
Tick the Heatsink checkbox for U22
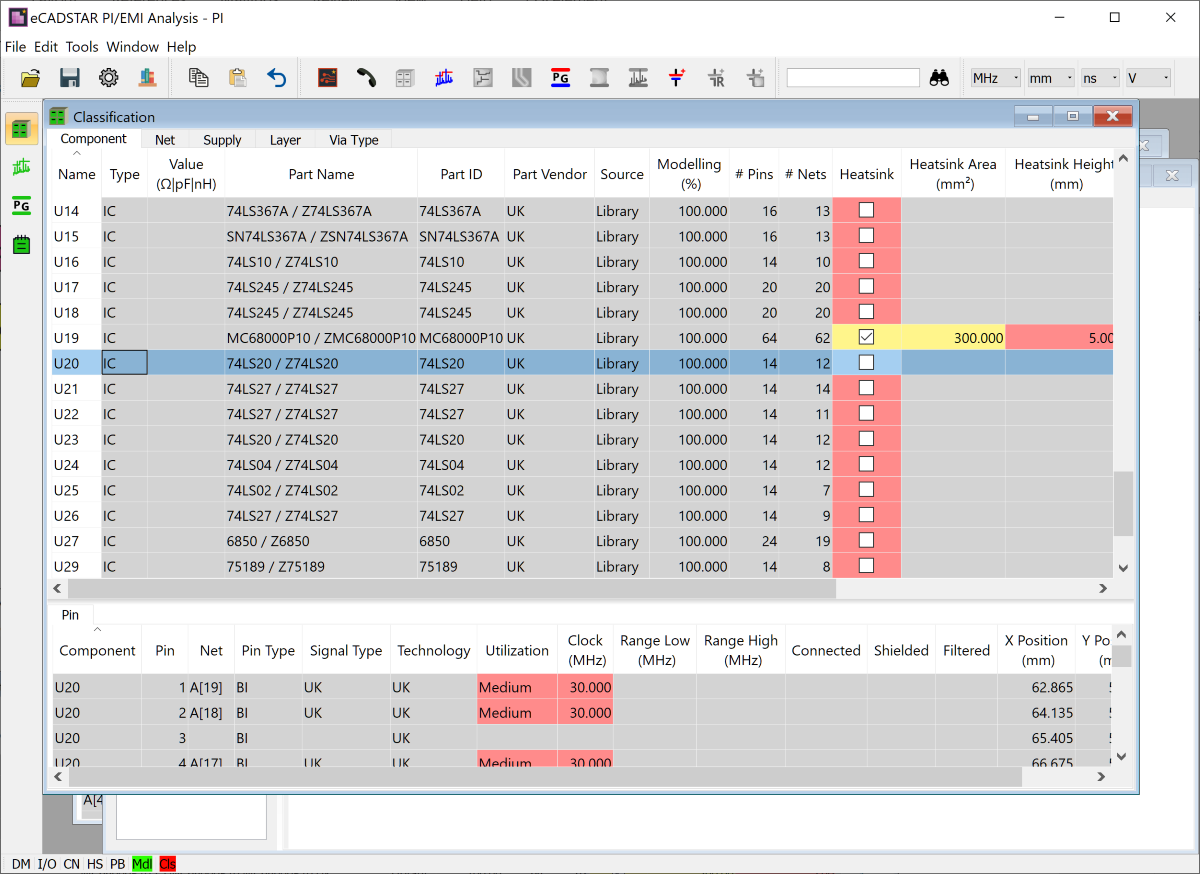867,414
